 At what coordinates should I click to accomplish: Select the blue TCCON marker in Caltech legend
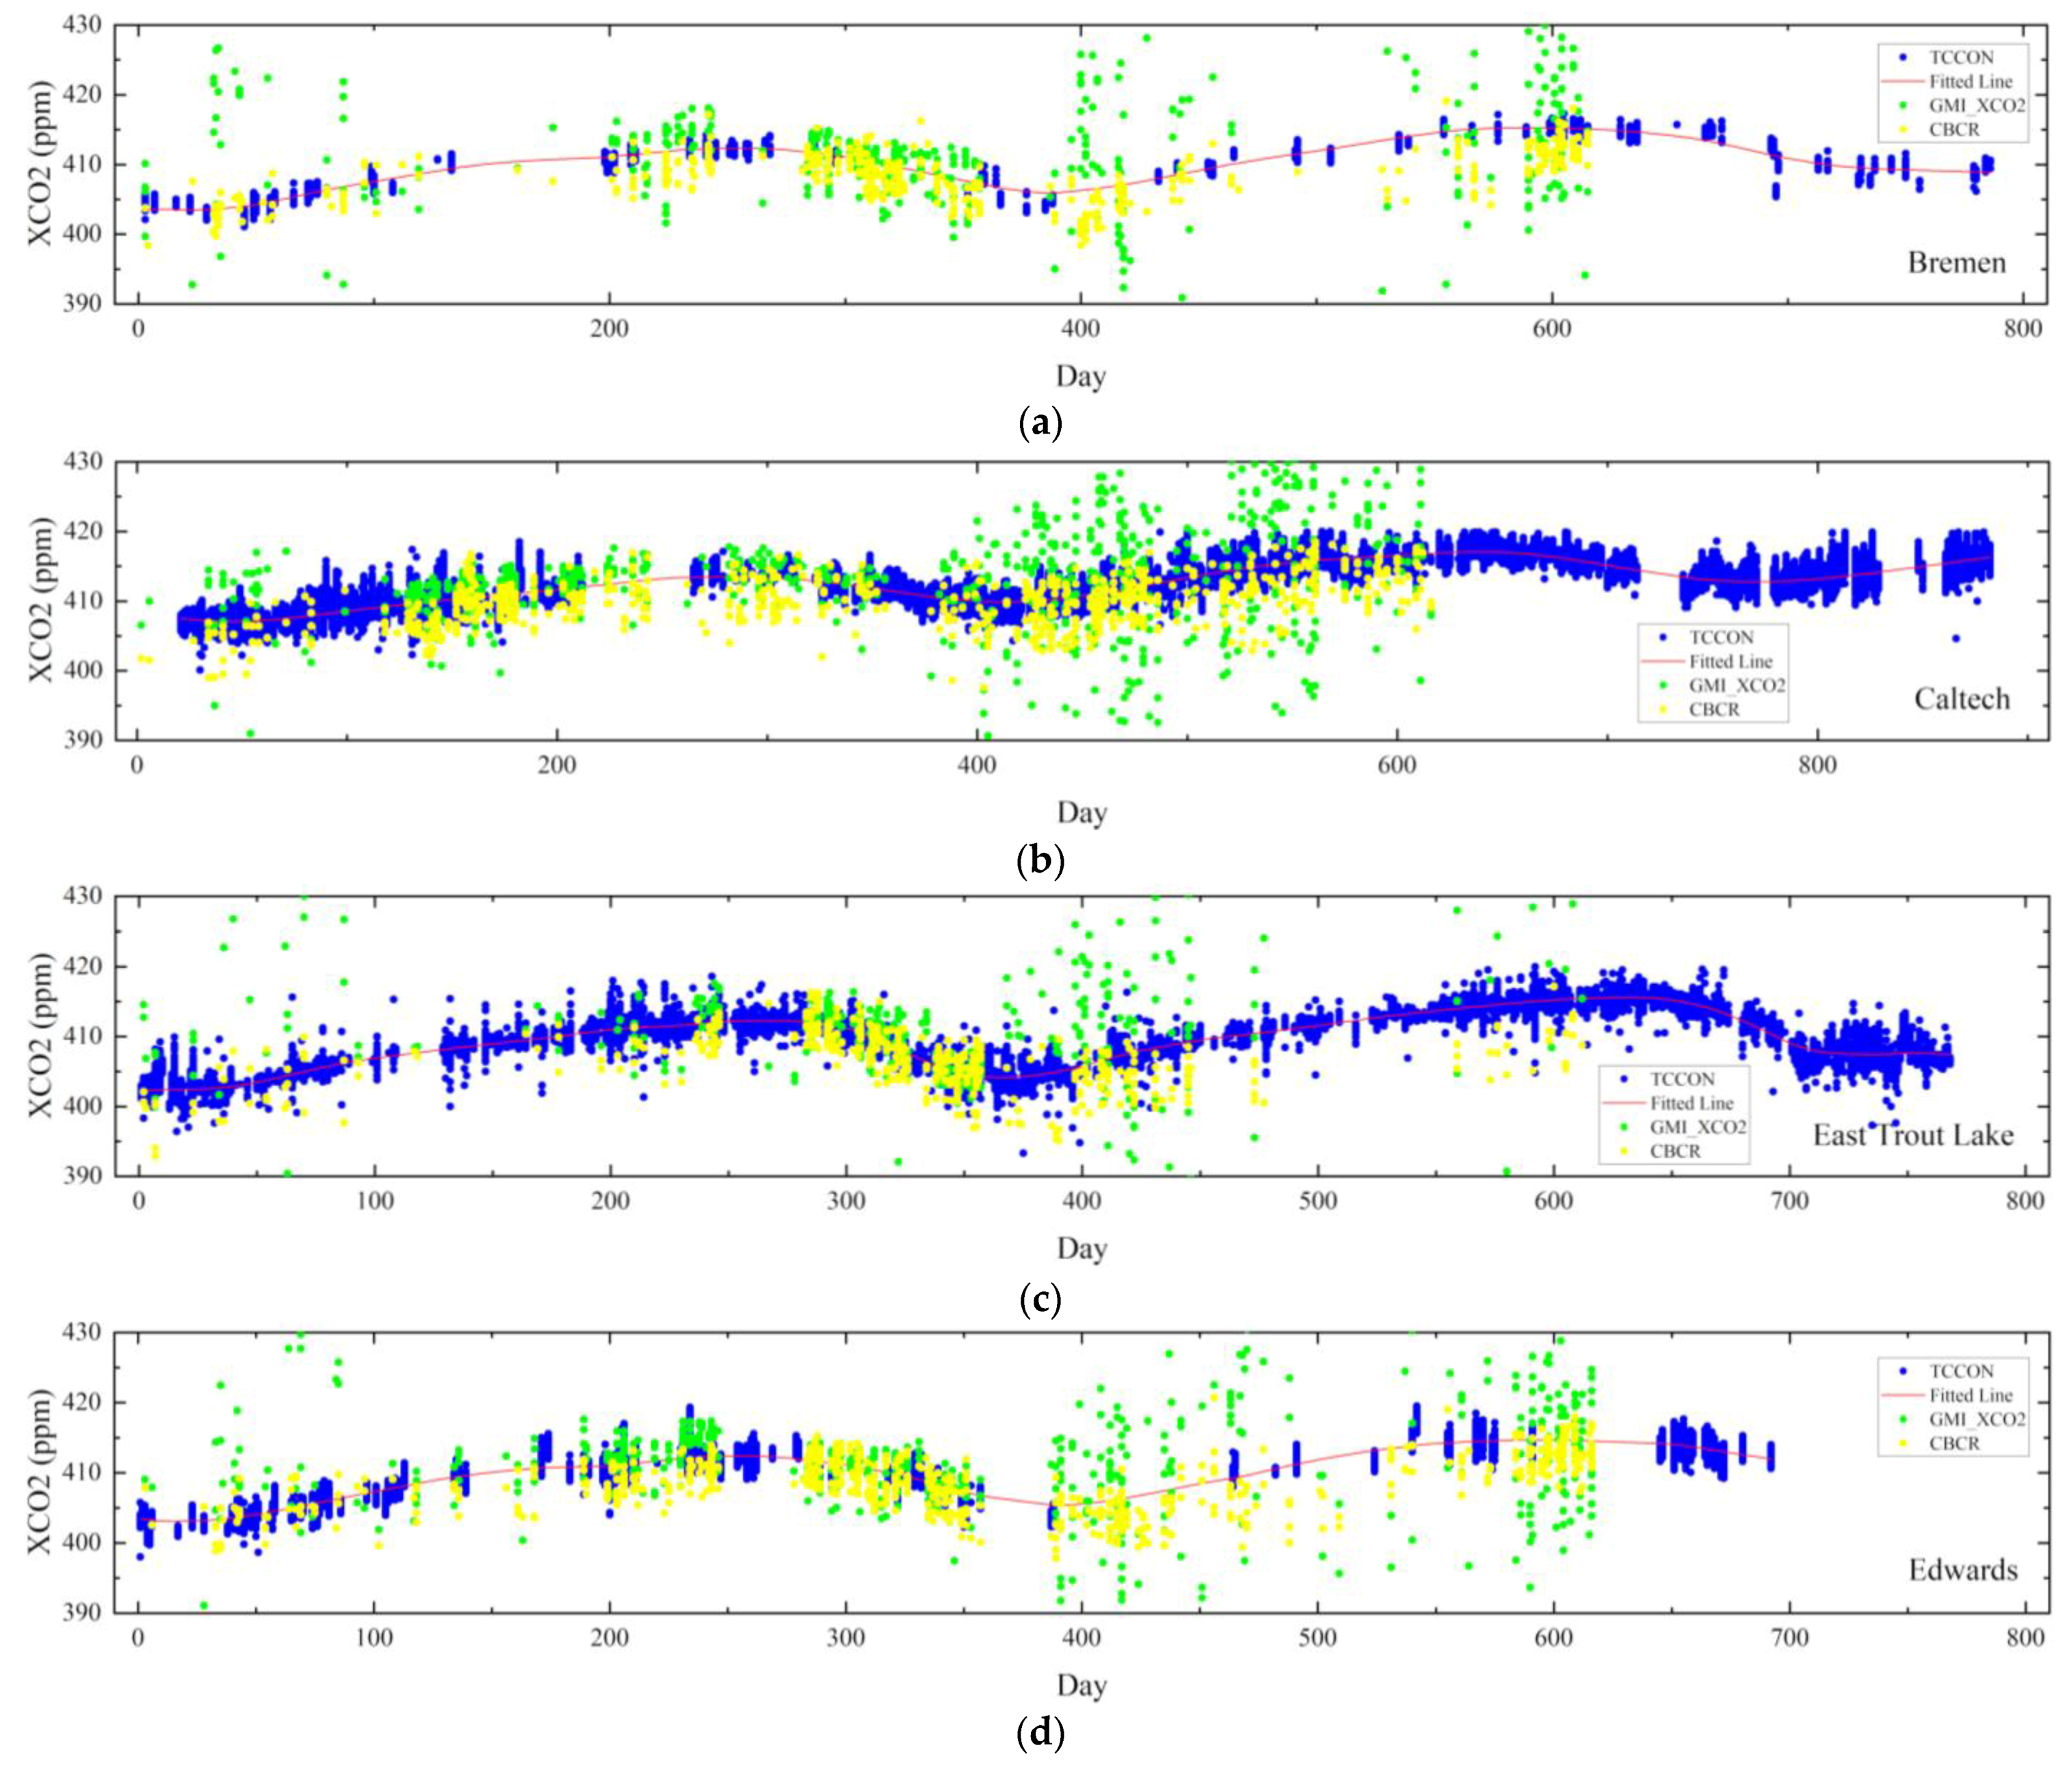pyautogui.click(x=1663, y=637)
